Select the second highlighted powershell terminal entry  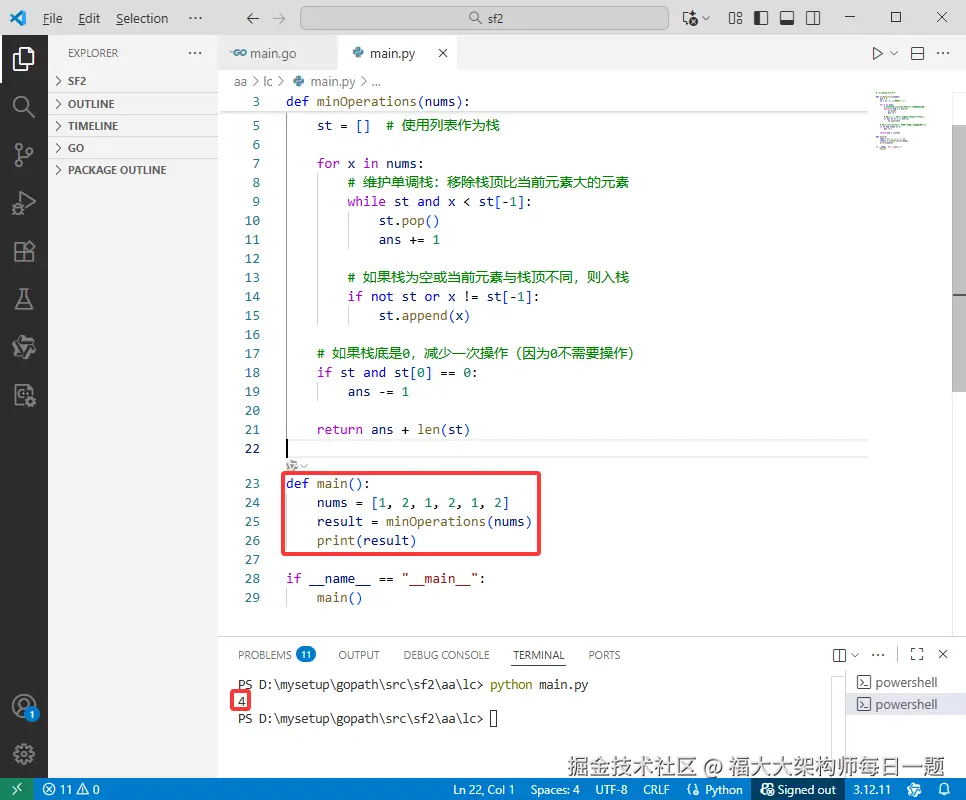click(906, 704)
